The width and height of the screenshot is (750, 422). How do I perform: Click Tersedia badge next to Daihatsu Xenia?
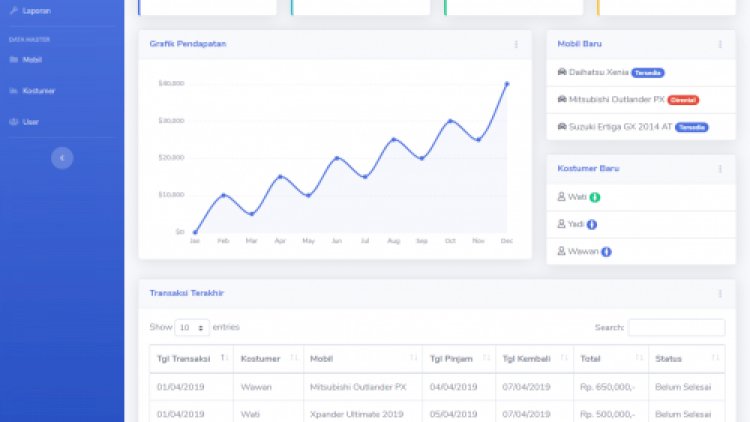click(648, 73)
